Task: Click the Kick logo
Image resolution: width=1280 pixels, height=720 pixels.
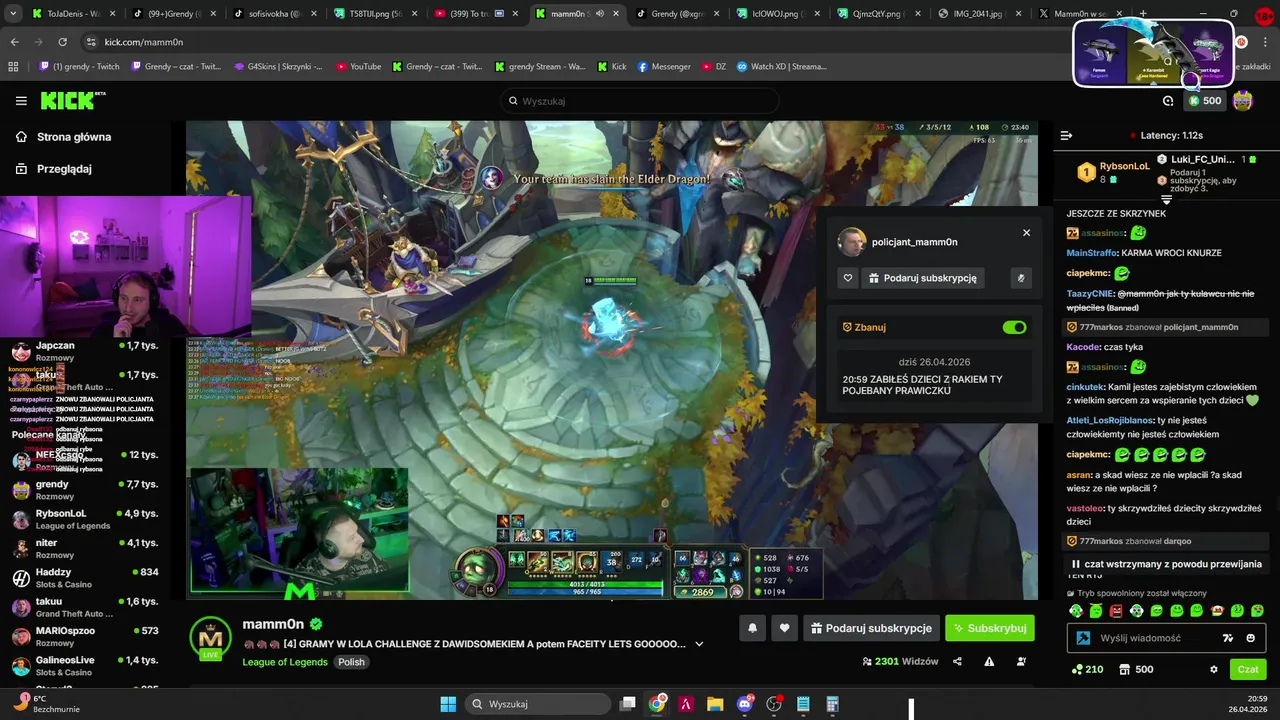Action: 72,100
